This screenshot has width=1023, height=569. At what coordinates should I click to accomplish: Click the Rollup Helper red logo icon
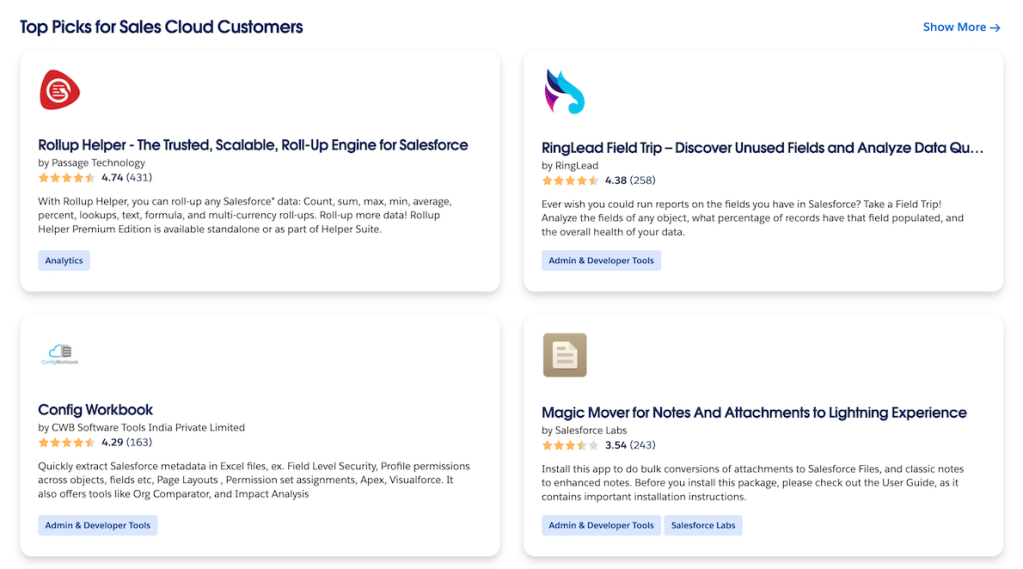coord(60,90)
